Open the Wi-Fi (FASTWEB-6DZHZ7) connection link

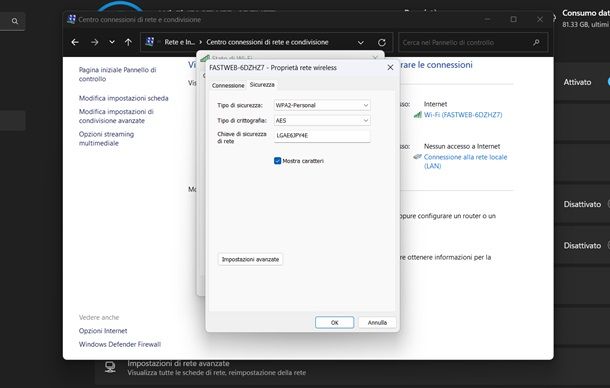pyautogui.click(x=463, y=115)
